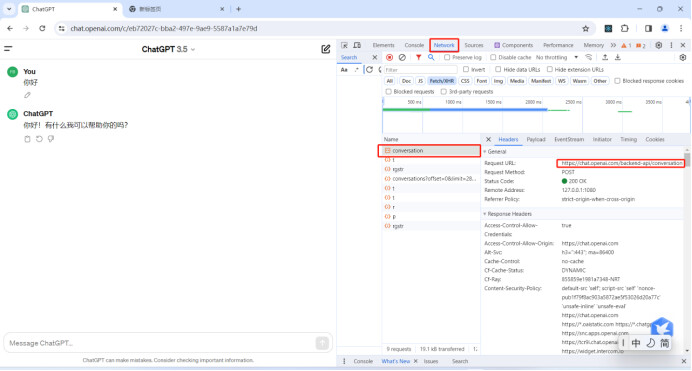Switch to the Sources tab
Image resolution: width=692 pixels, height=371 pixels.
pyautogui.click(x=474, y=45)
